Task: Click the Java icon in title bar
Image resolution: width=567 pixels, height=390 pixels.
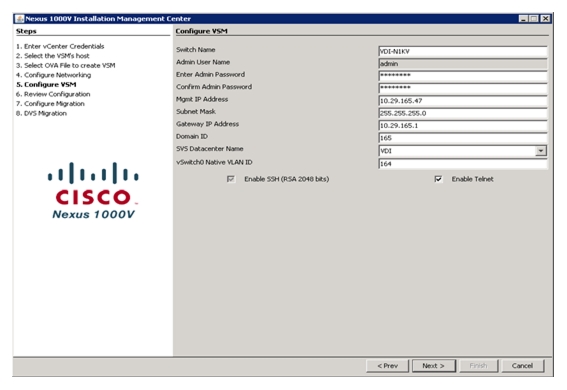Action: point(20,18)
